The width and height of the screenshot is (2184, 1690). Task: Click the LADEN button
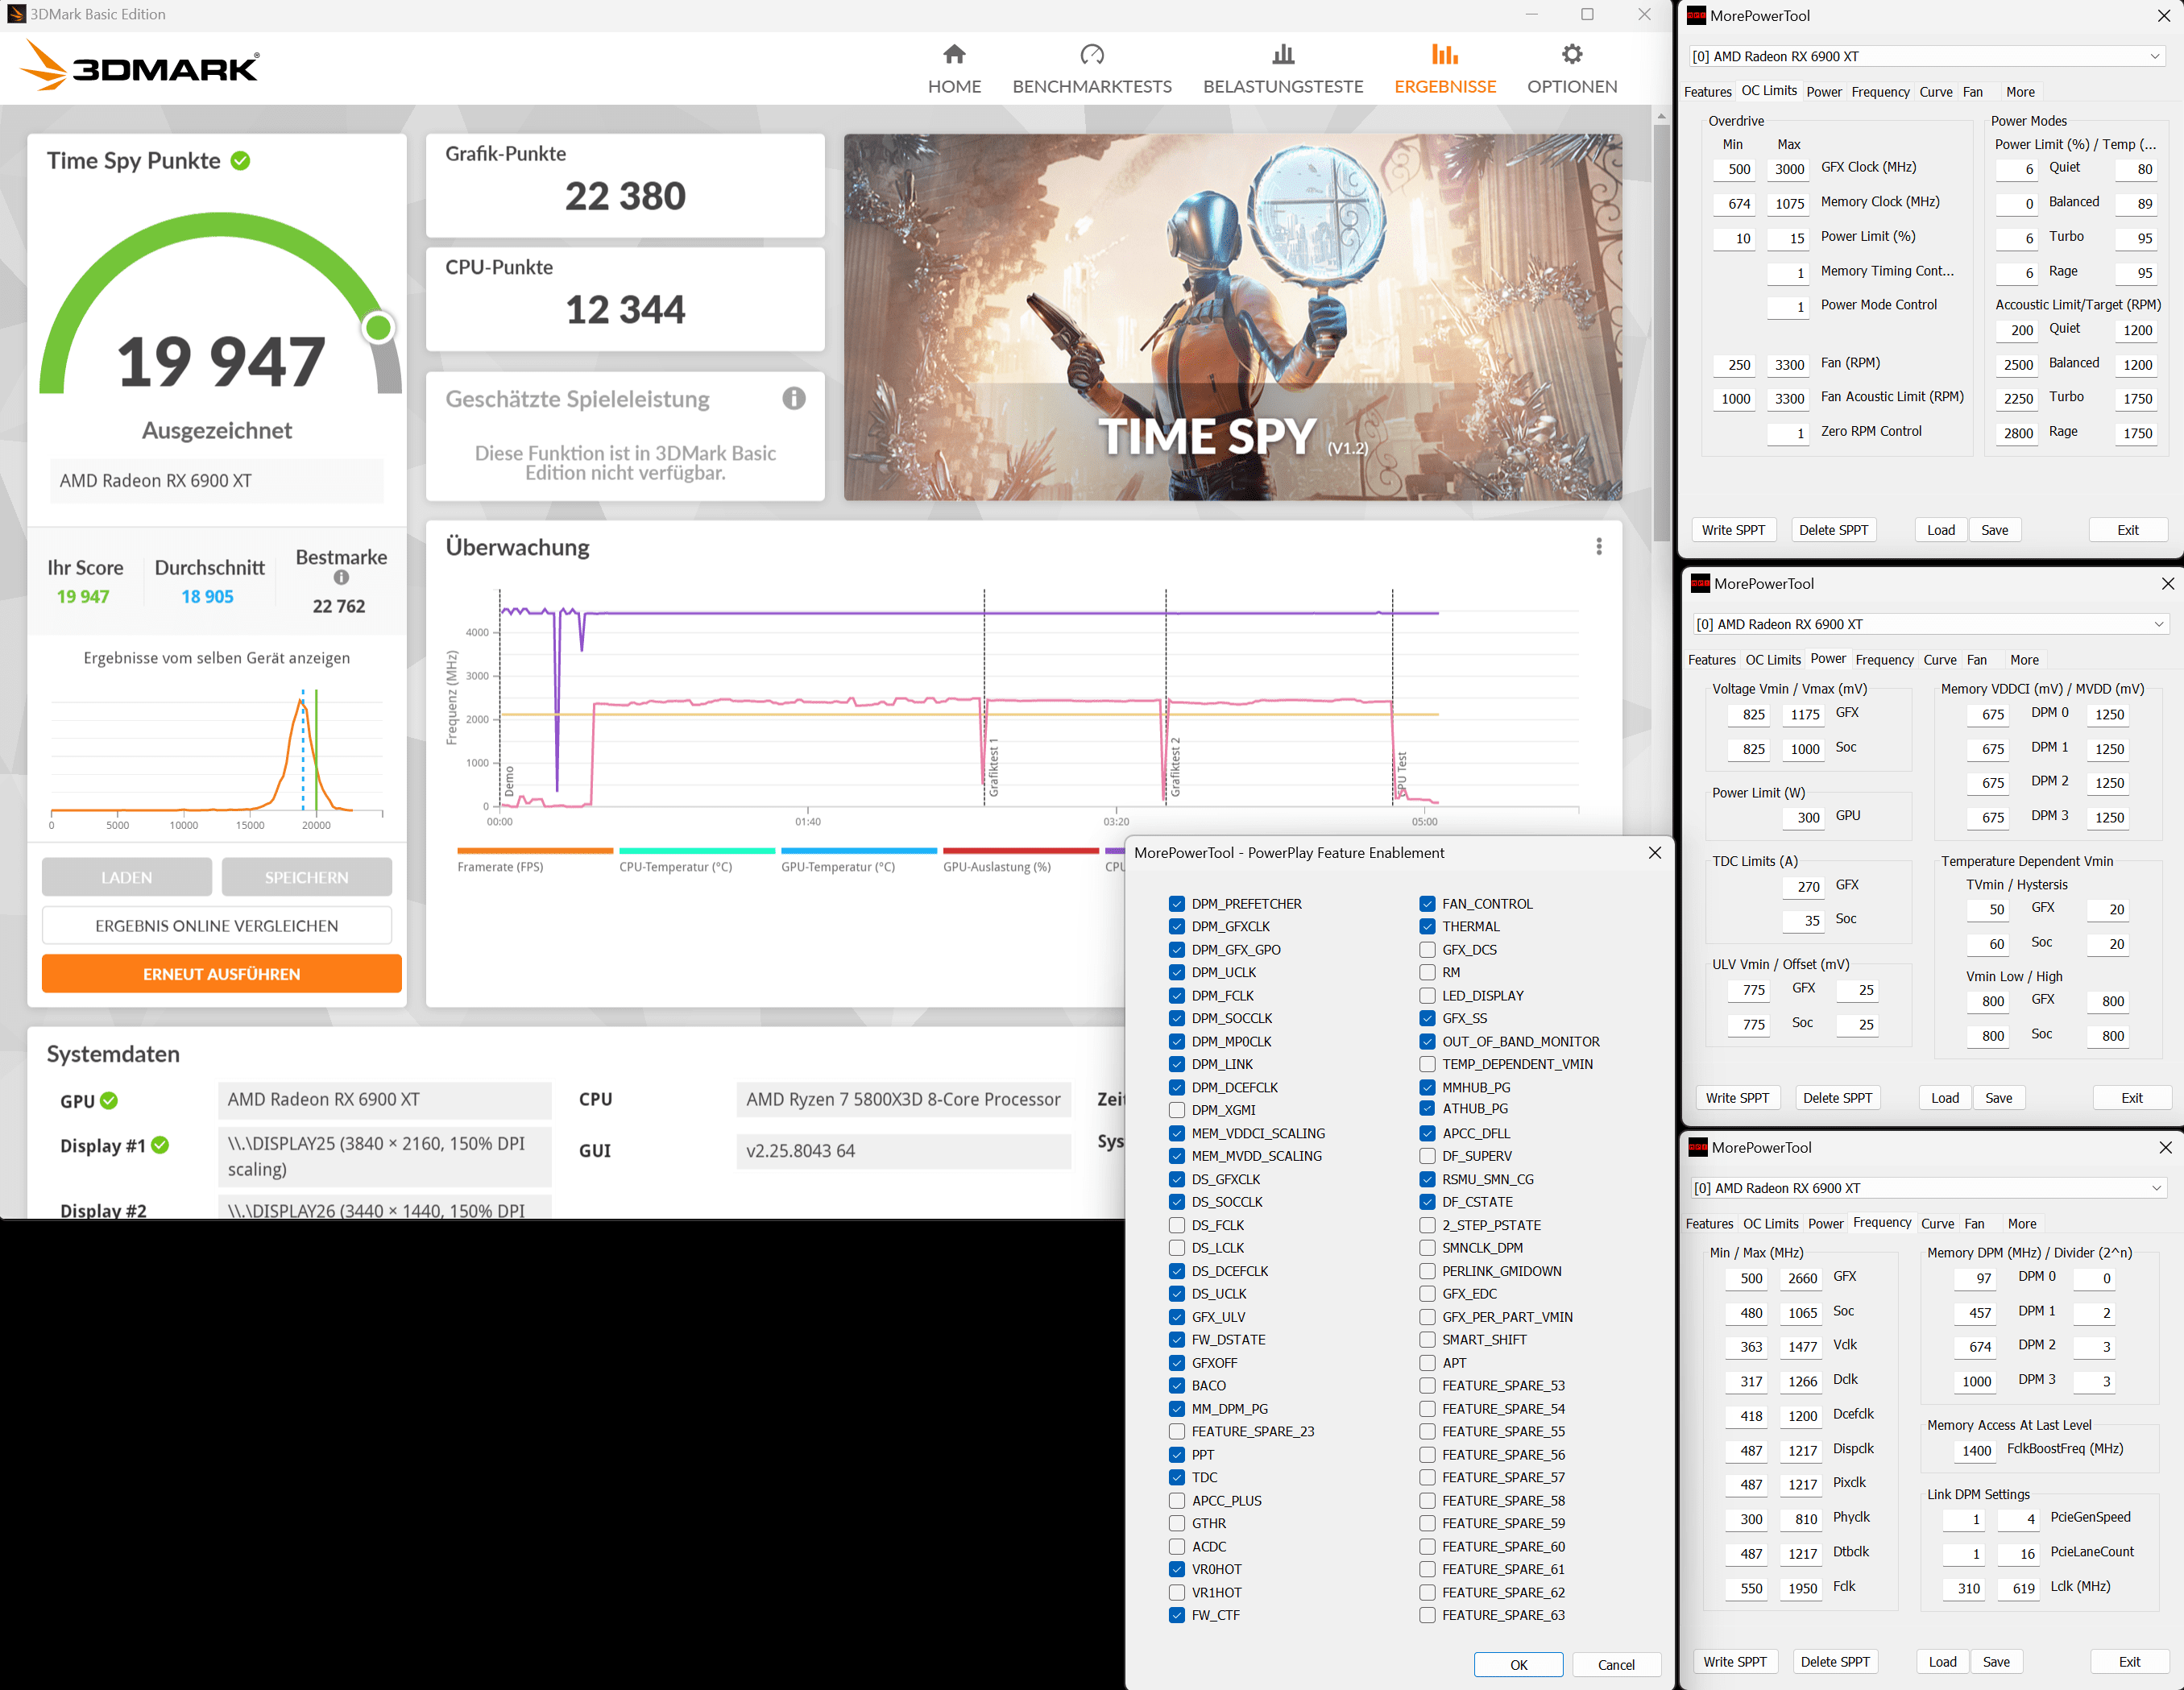point(127,877)
